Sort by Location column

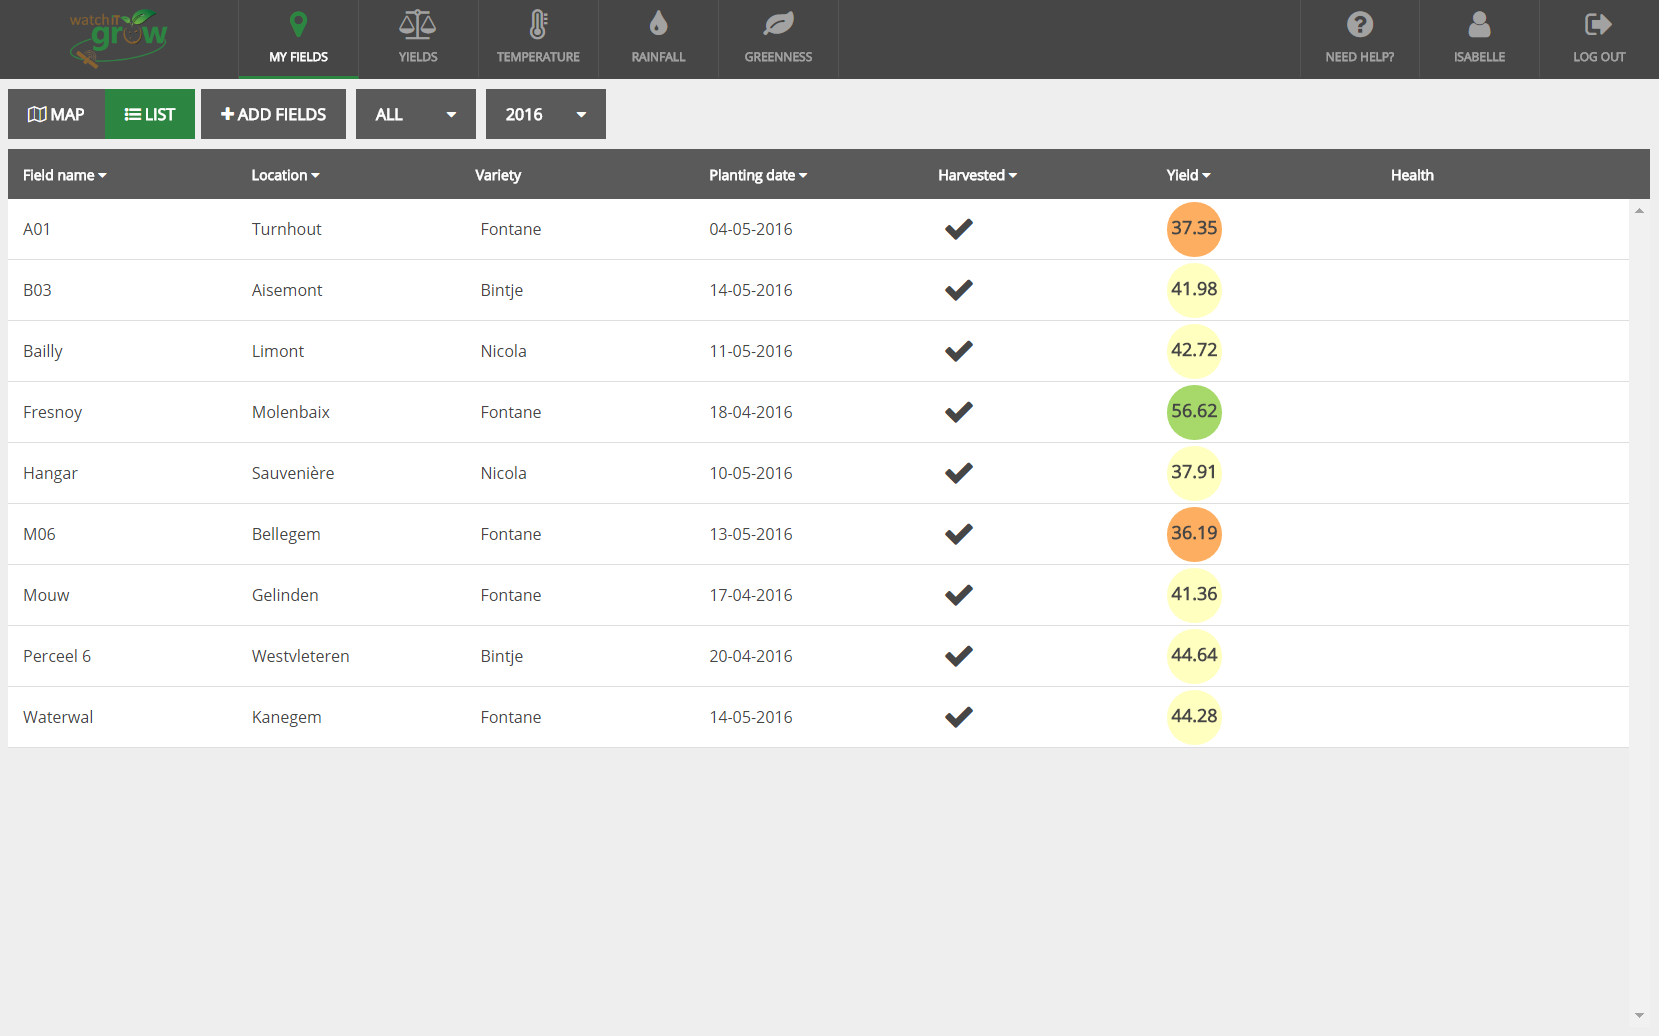[x=286, y=175]
